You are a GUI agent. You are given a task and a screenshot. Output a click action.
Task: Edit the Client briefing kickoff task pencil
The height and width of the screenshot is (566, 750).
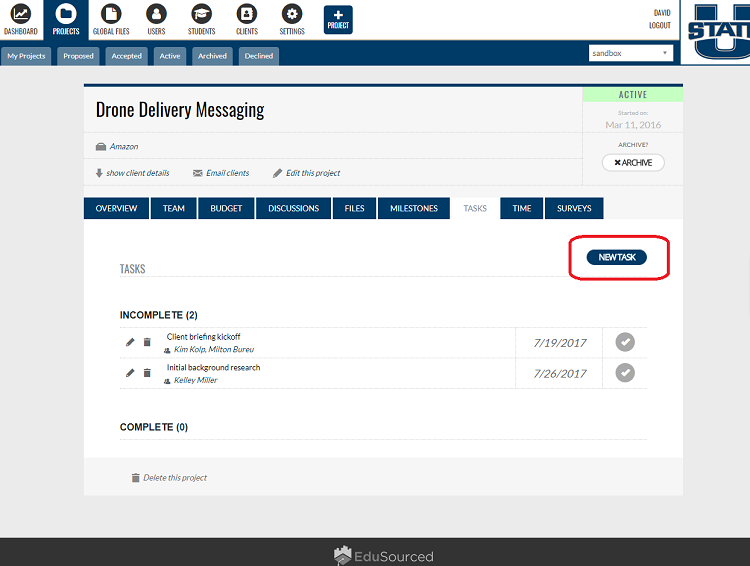pyautogui.click(x=130, y=342)
